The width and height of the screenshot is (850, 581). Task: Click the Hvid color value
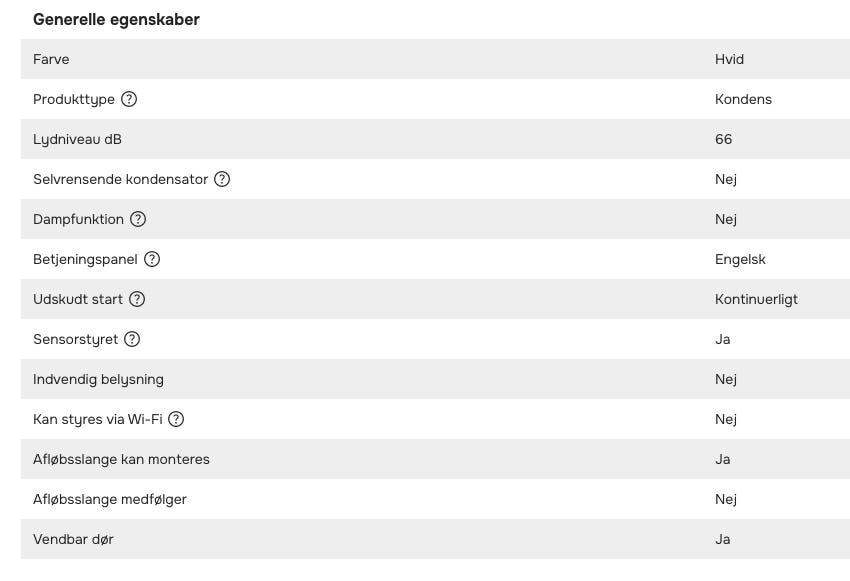(729, 59)
